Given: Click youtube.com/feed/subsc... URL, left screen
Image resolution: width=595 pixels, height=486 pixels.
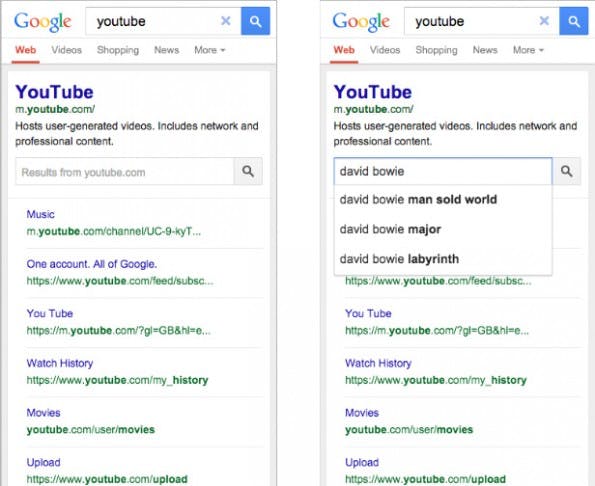Looking at the screenshot, I should pyautogui.click(x=120, y=281).
